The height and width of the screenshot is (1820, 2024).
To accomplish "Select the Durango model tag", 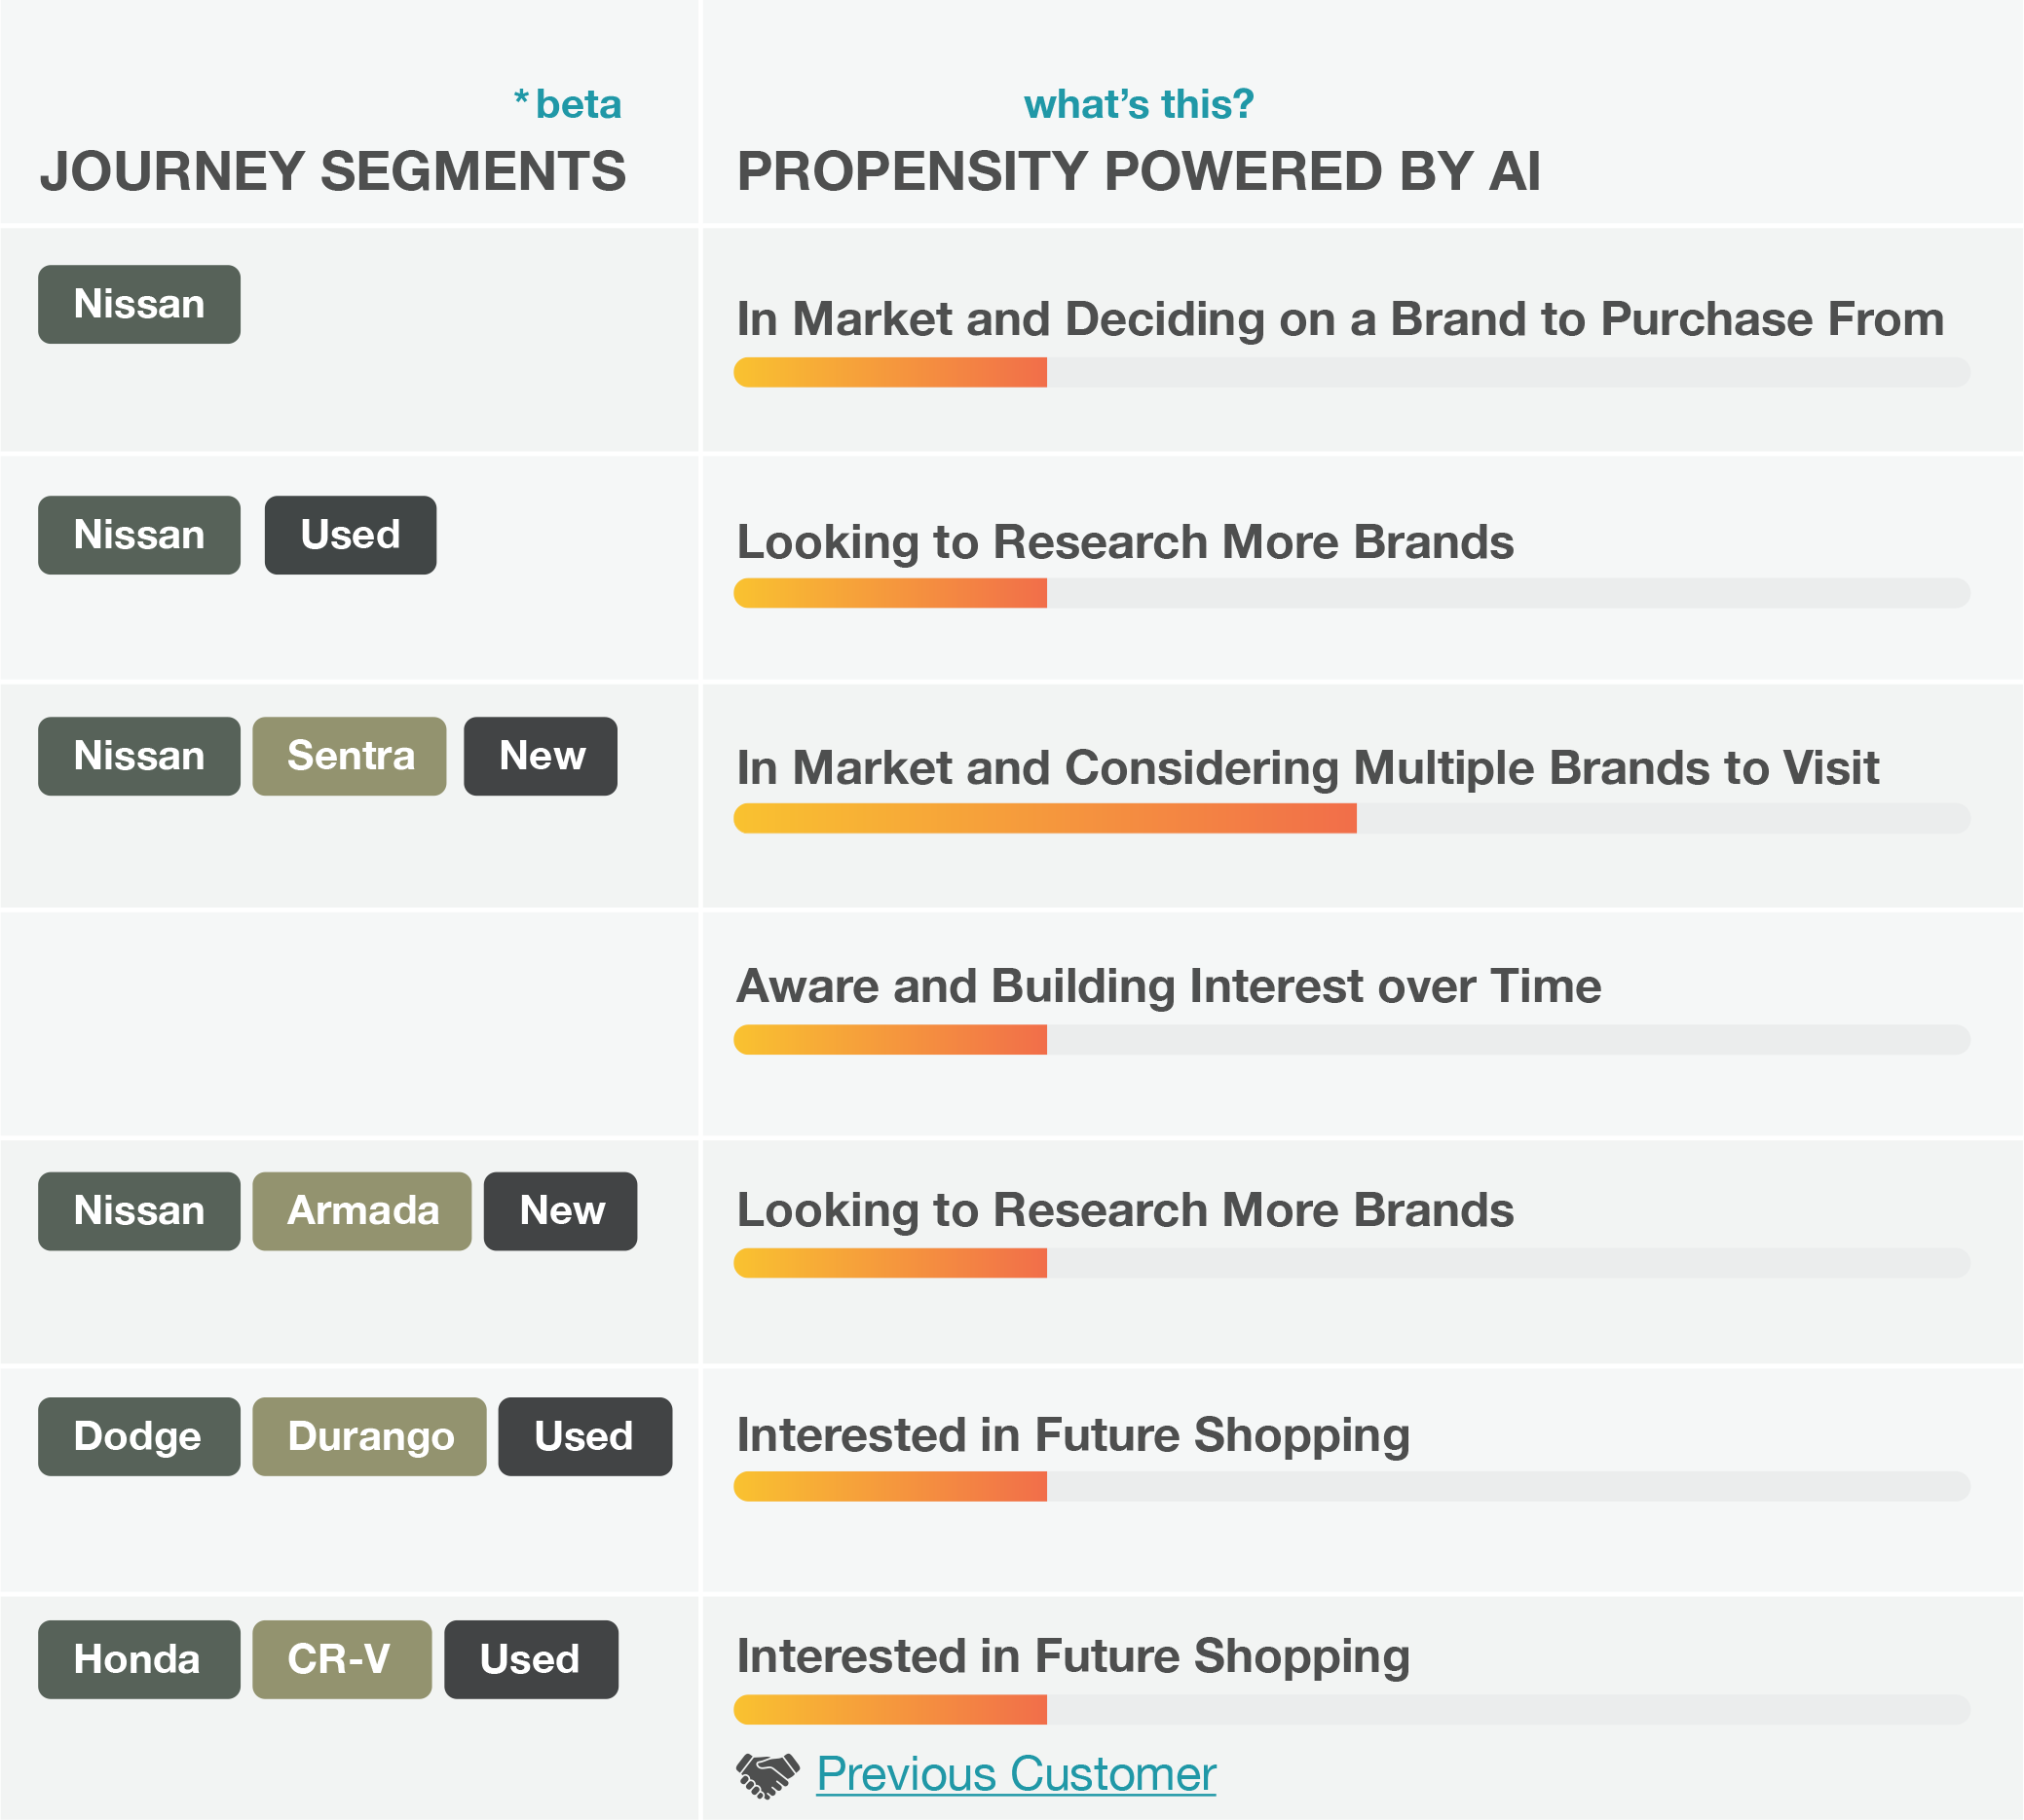I will coord(370,1436).
